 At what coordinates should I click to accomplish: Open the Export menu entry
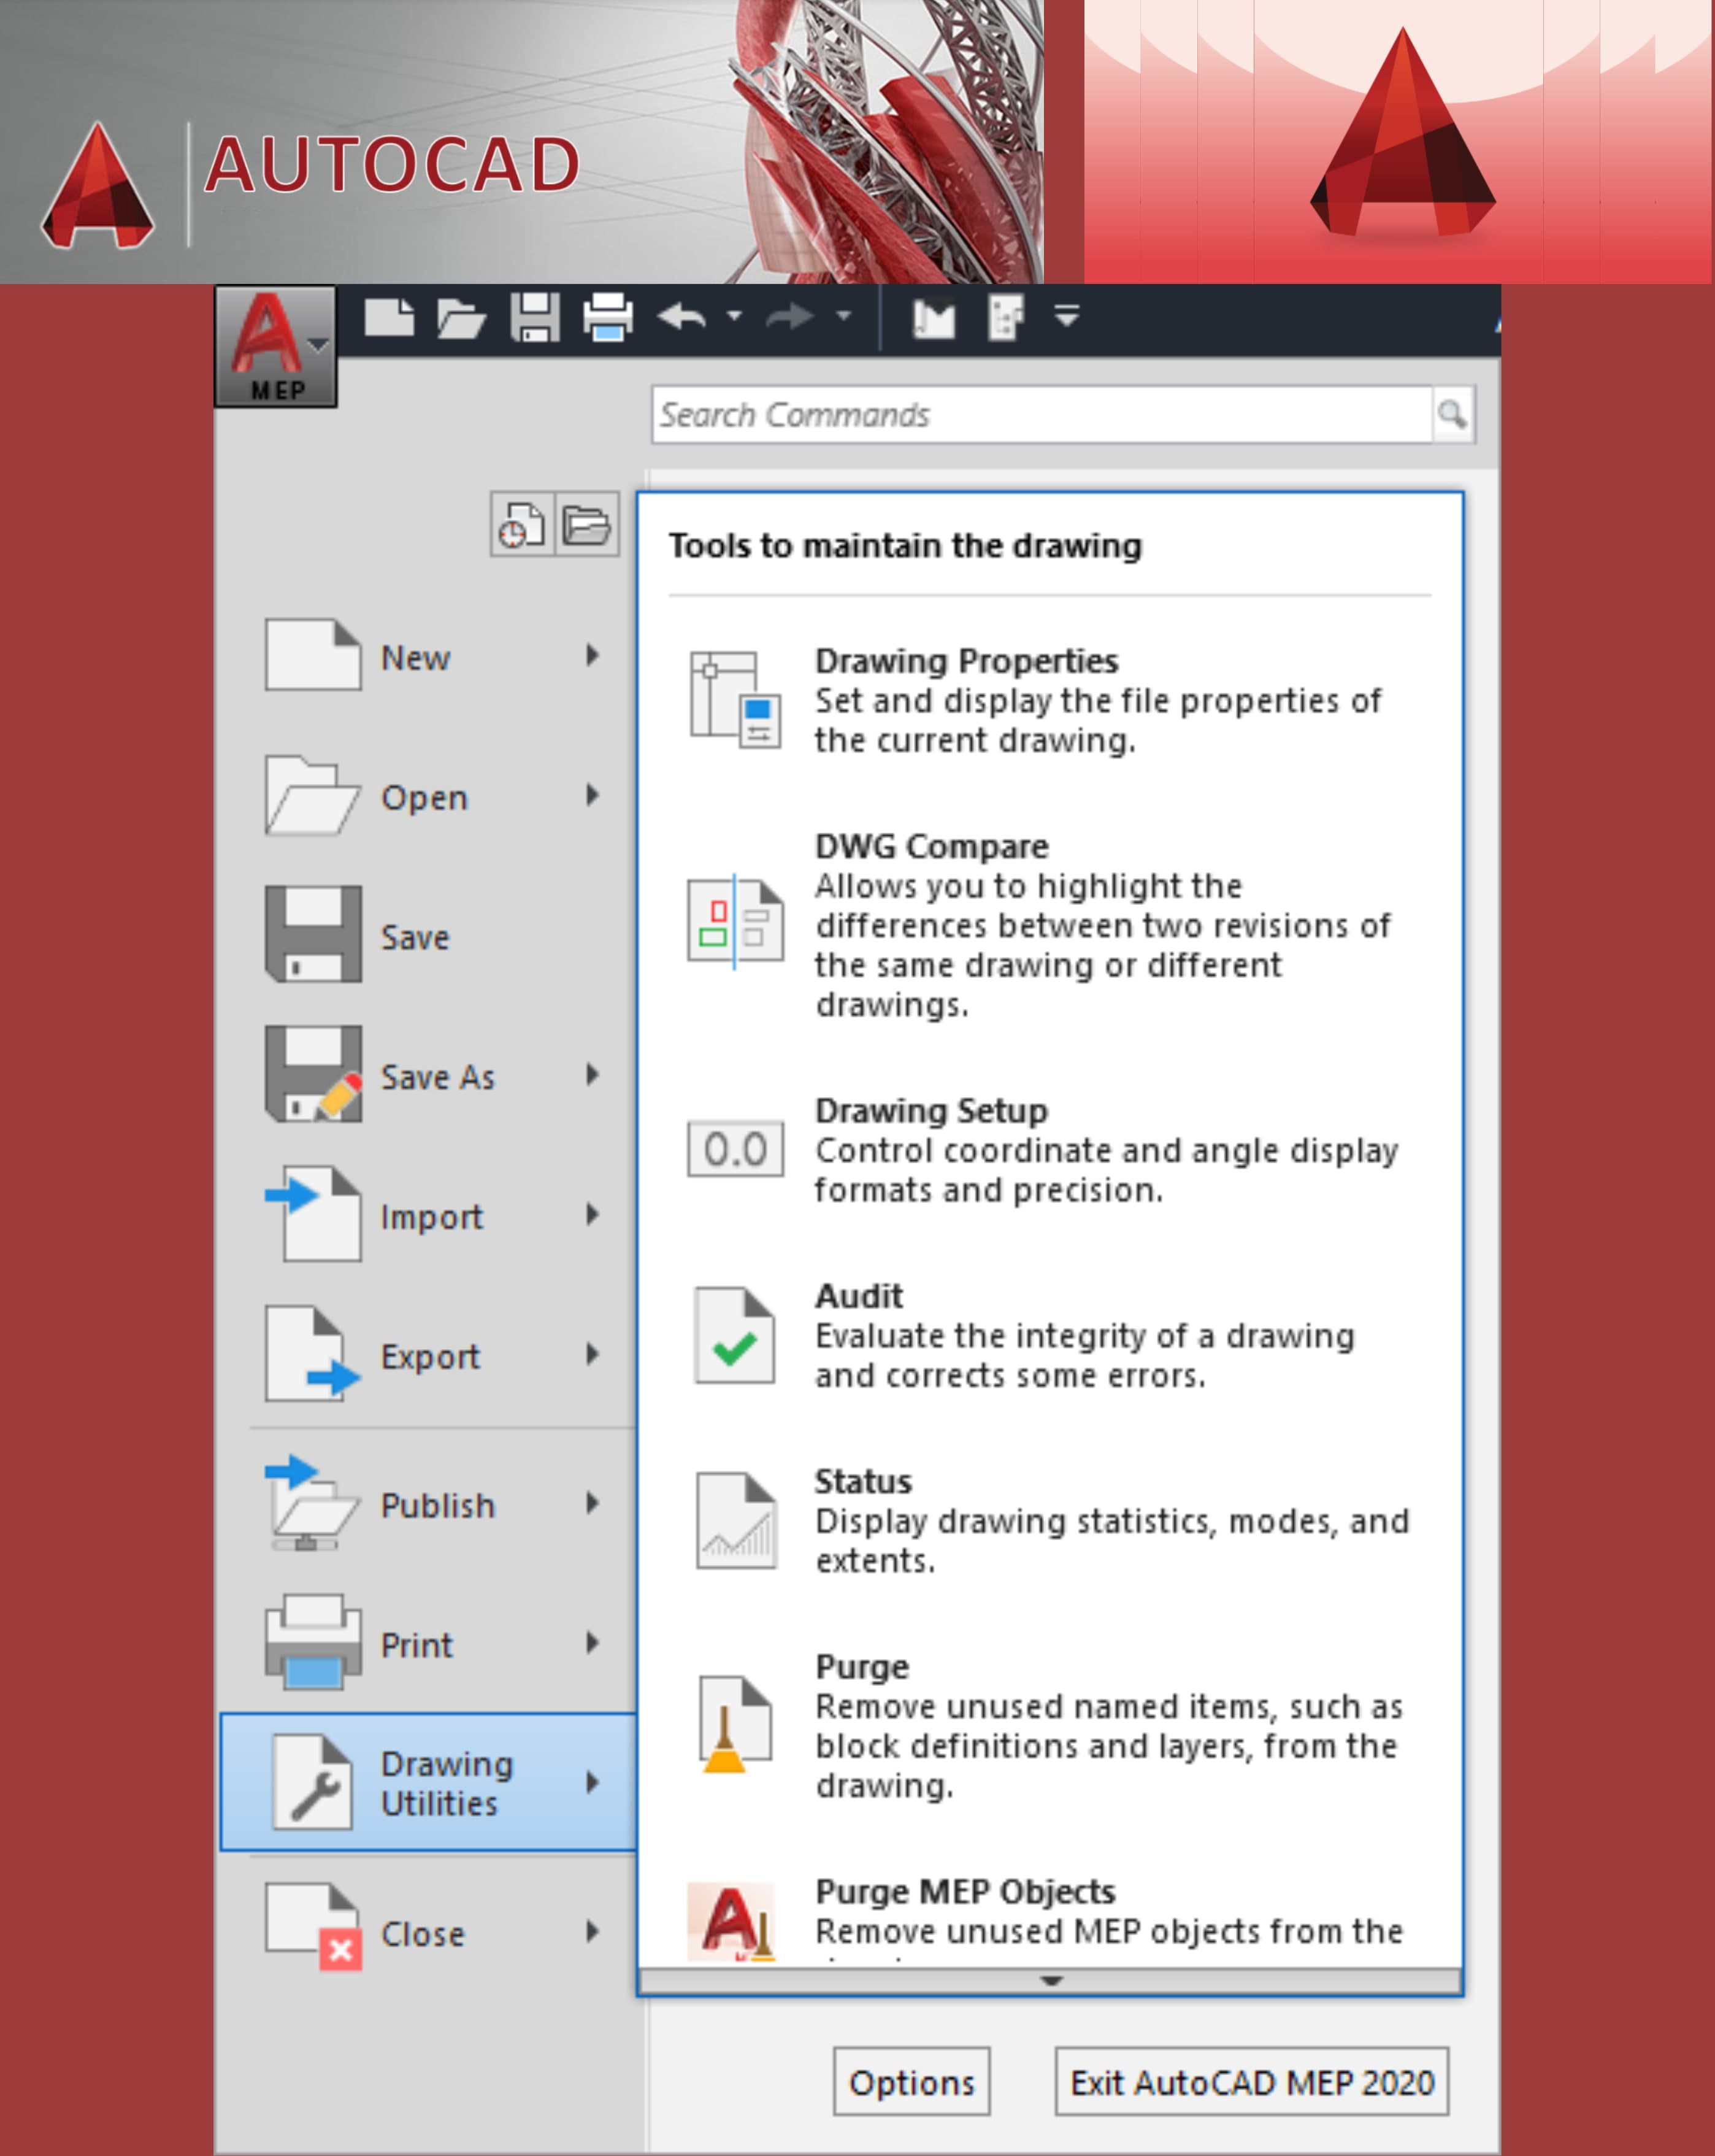(430, 1356)
